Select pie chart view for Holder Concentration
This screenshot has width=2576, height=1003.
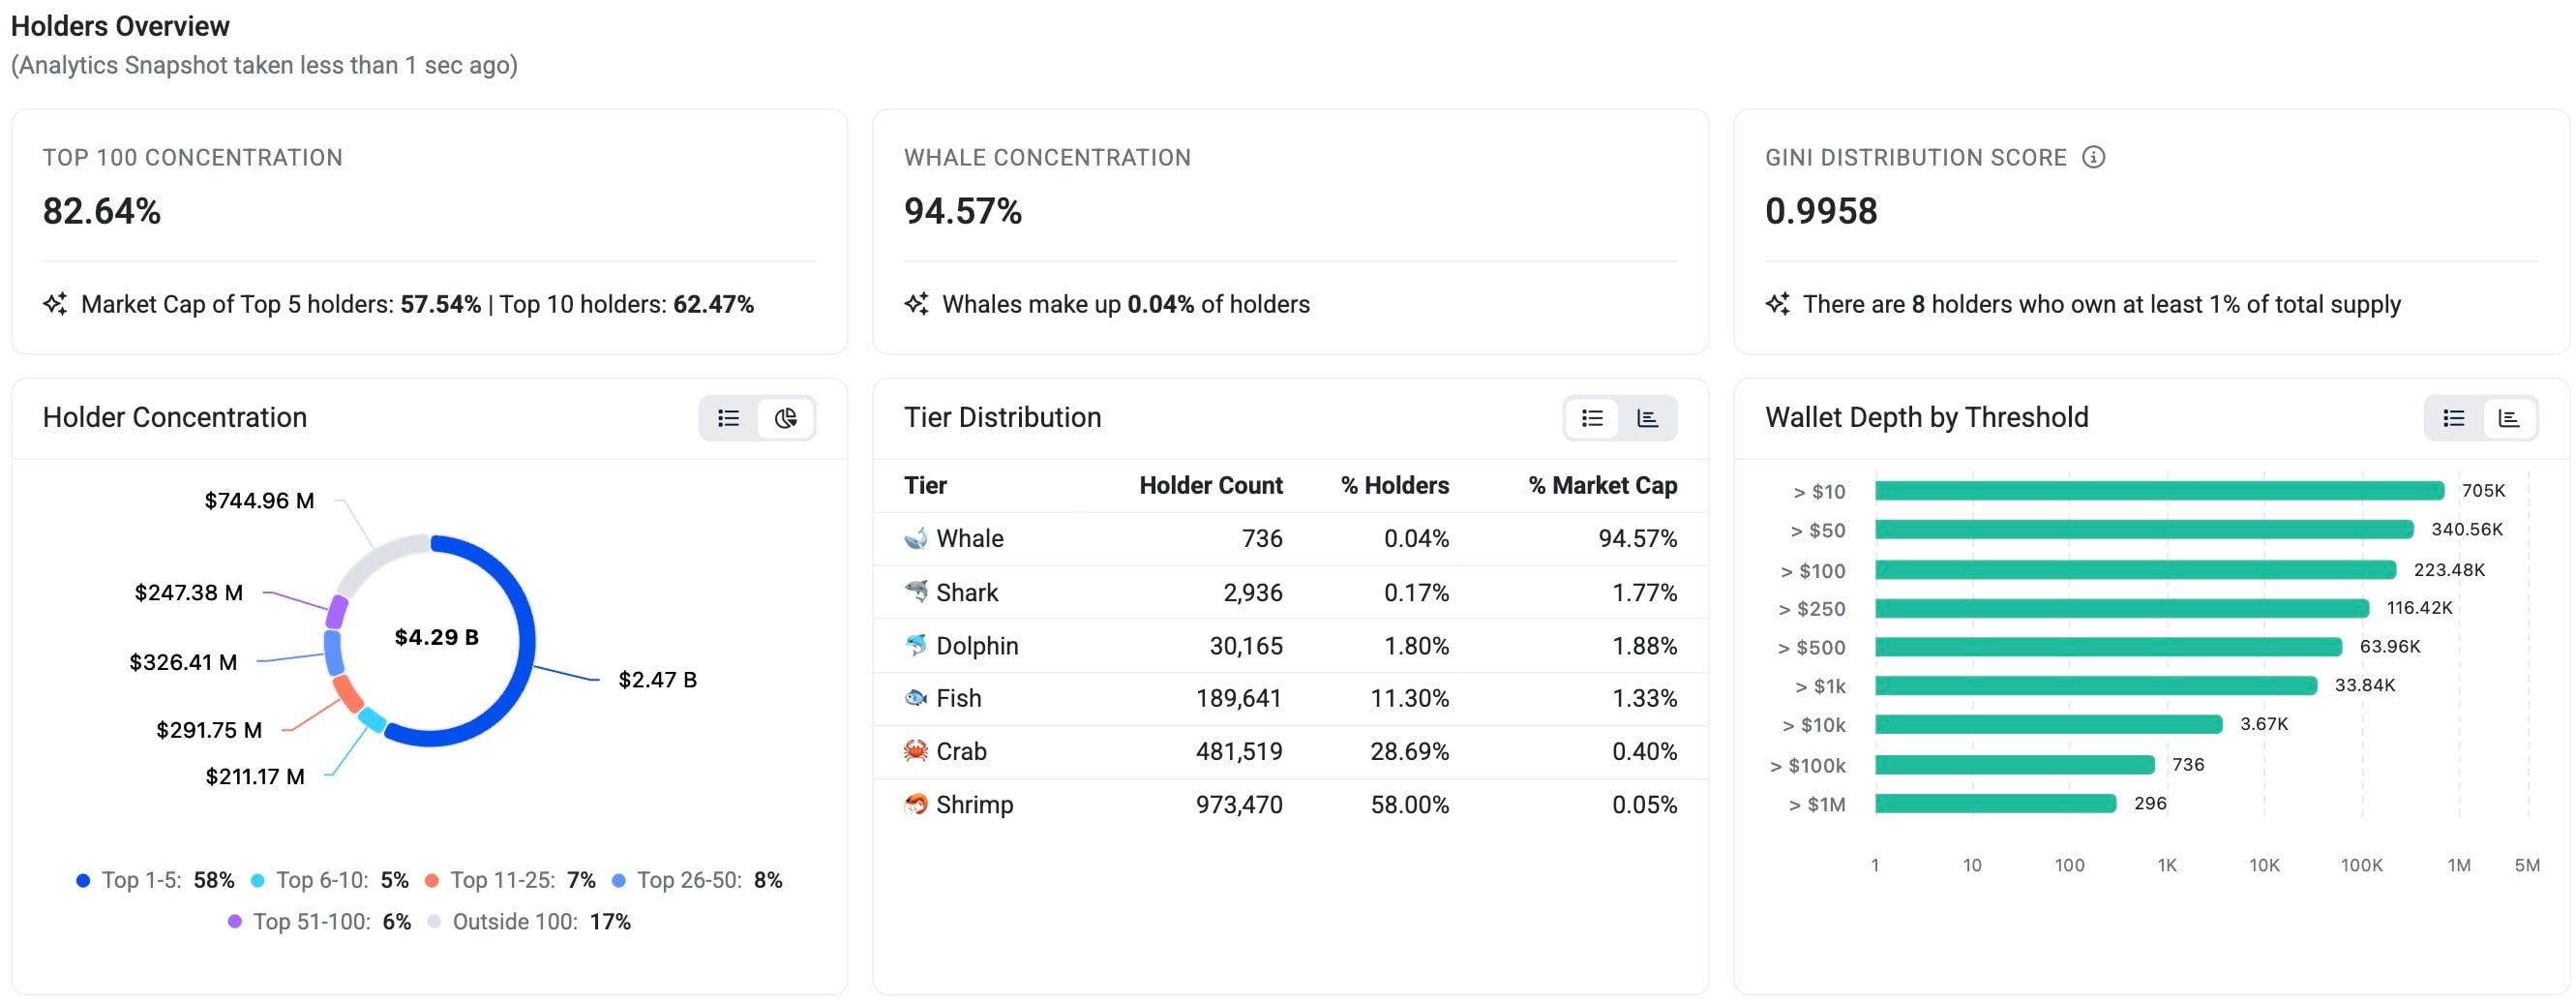(x=786, y=418)
